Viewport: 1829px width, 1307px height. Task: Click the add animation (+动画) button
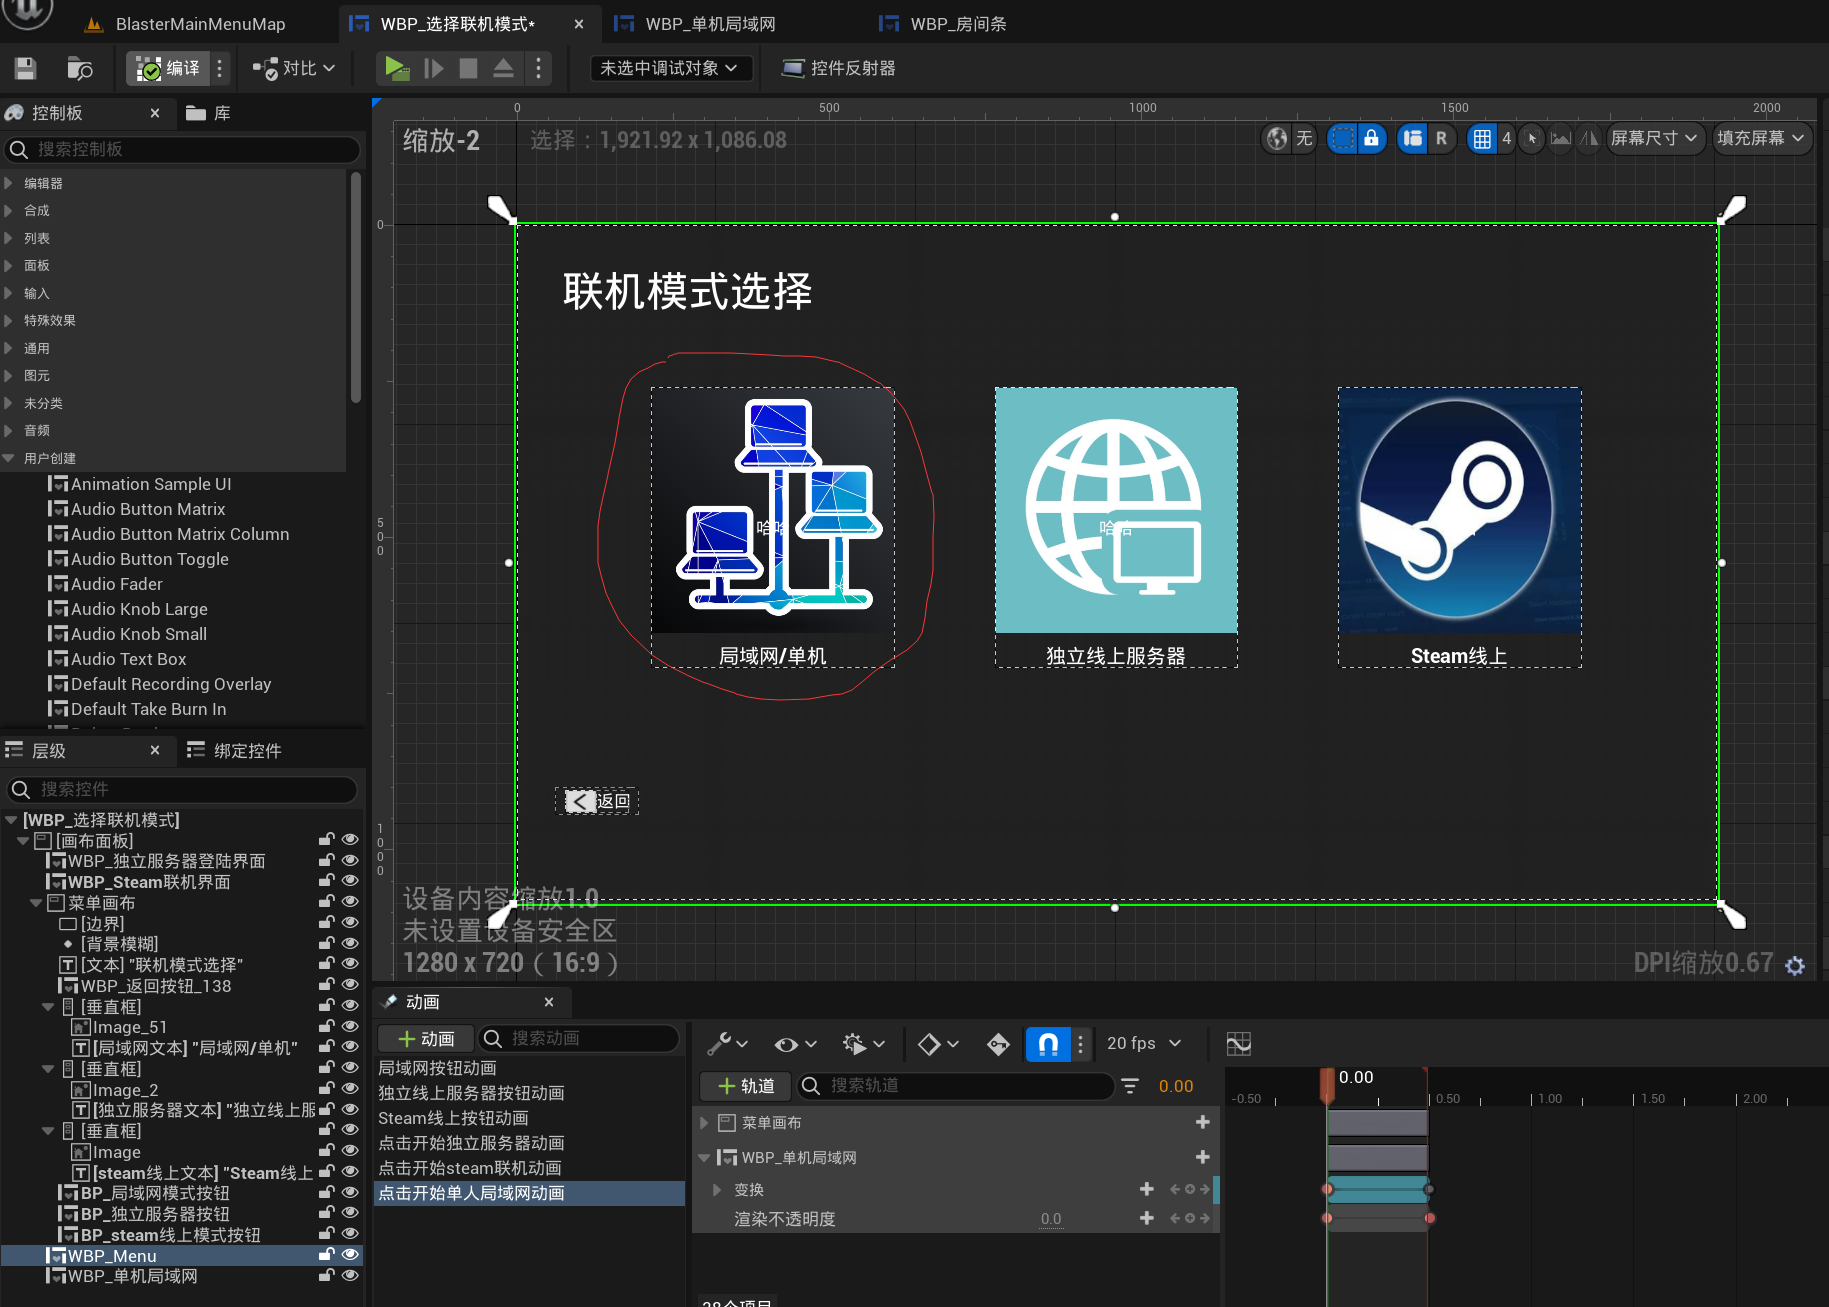point(426,1039)
